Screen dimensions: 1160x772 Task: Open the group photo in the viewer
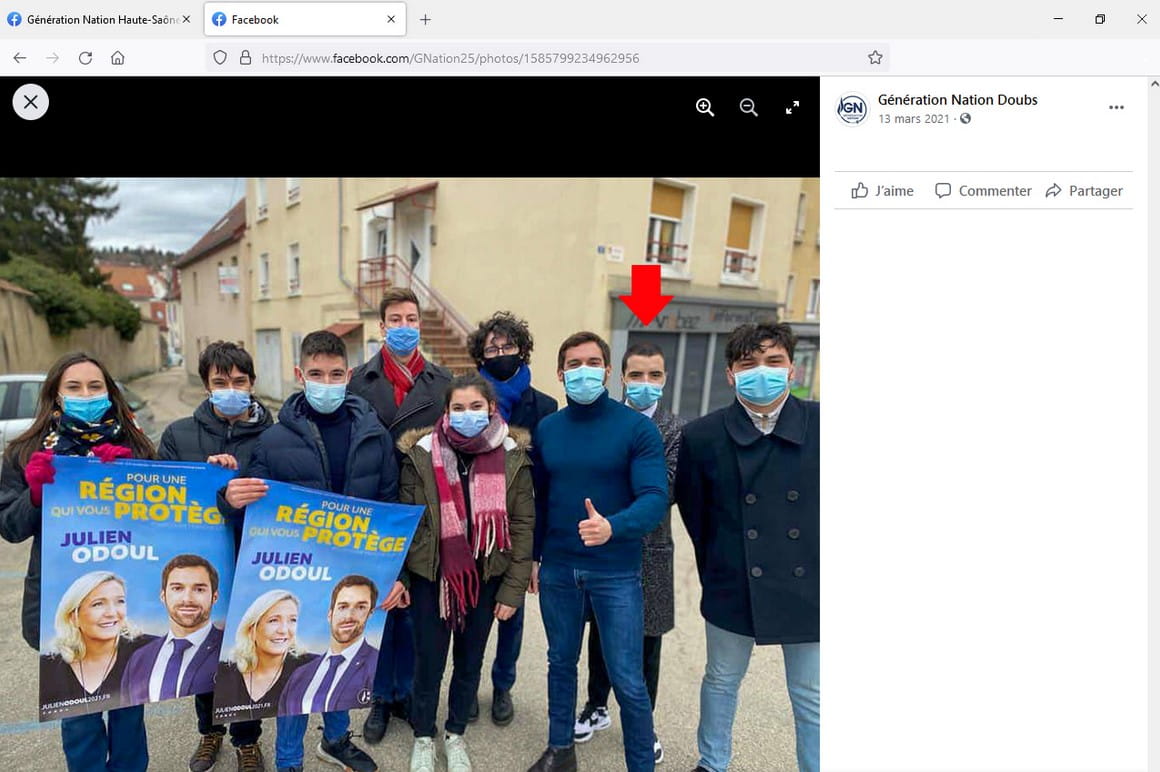410,475
